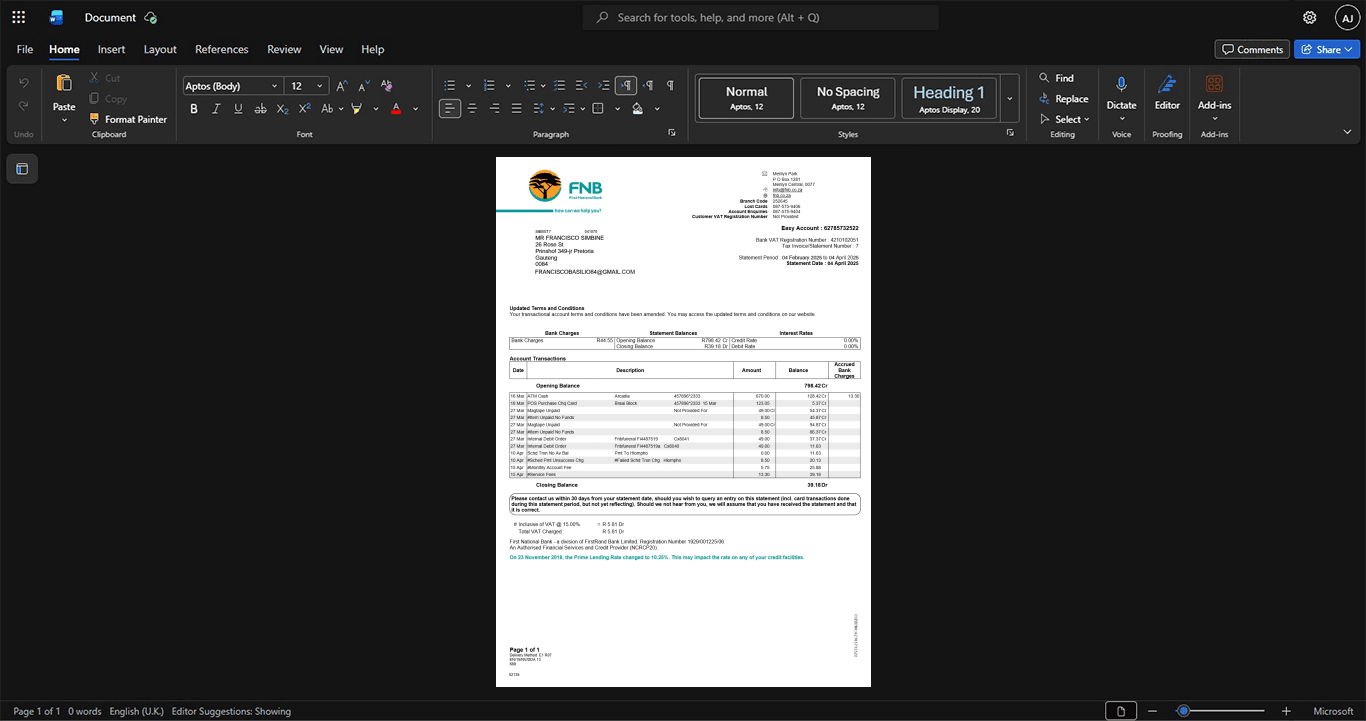Click the Undo arrow

click(24, 83)
